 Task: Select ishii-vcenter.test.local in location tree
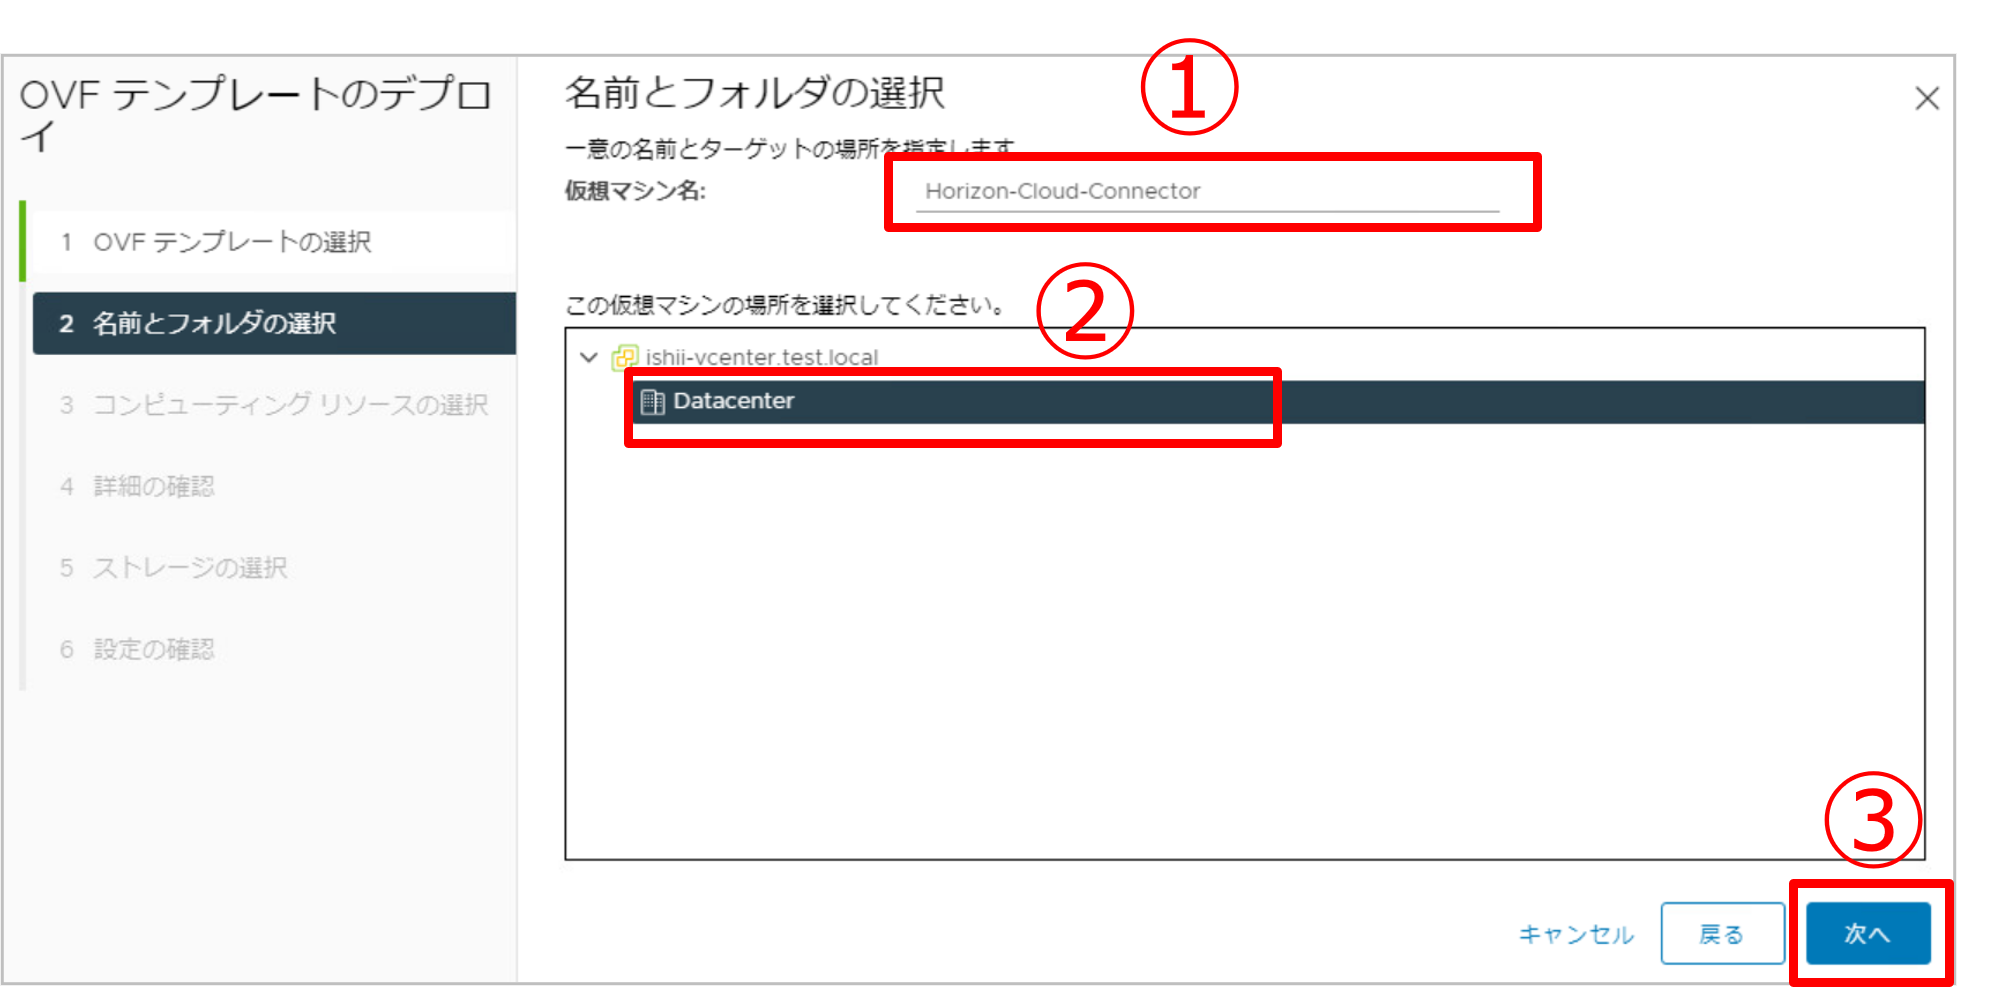(x=761, y=357)
